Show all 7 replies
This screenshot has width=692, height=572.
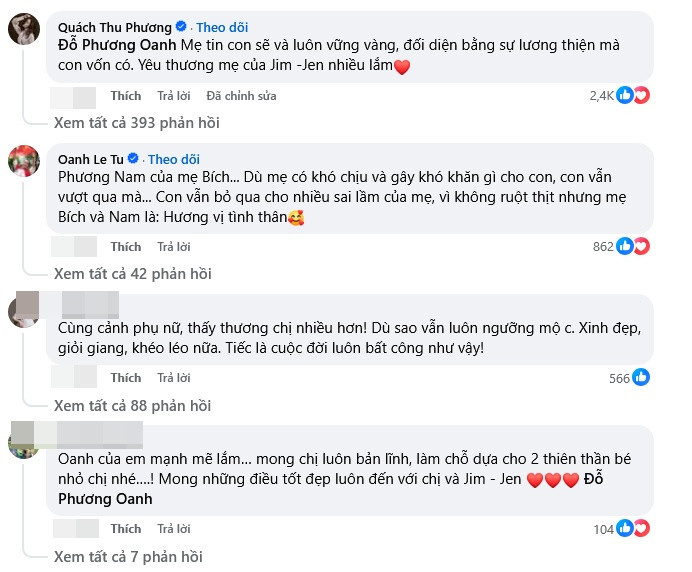(128, 556)
